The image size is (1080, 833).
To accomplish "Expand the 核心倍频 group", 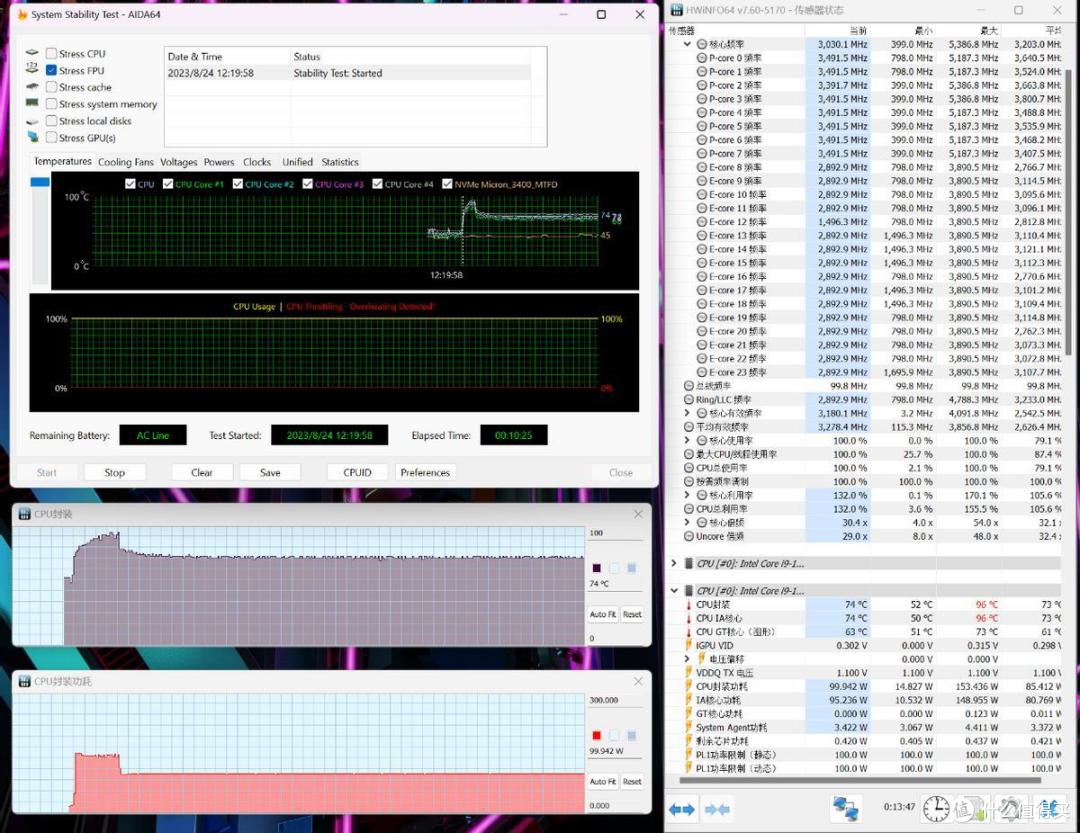I will (687, 522).
